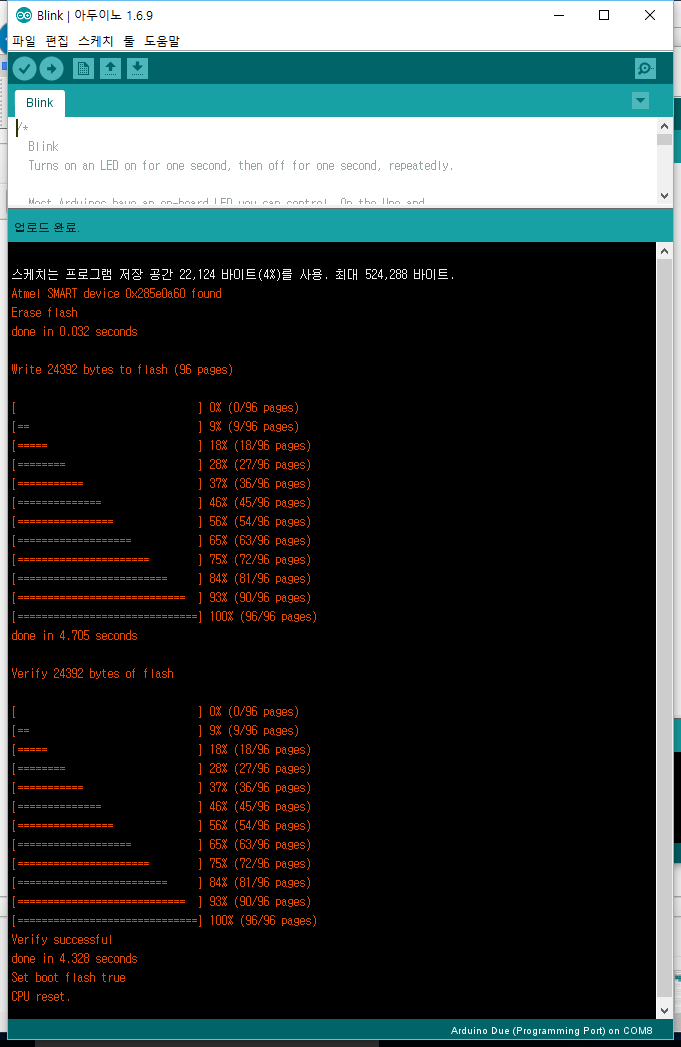Select the Blink sketch tab

pos(40,103)
